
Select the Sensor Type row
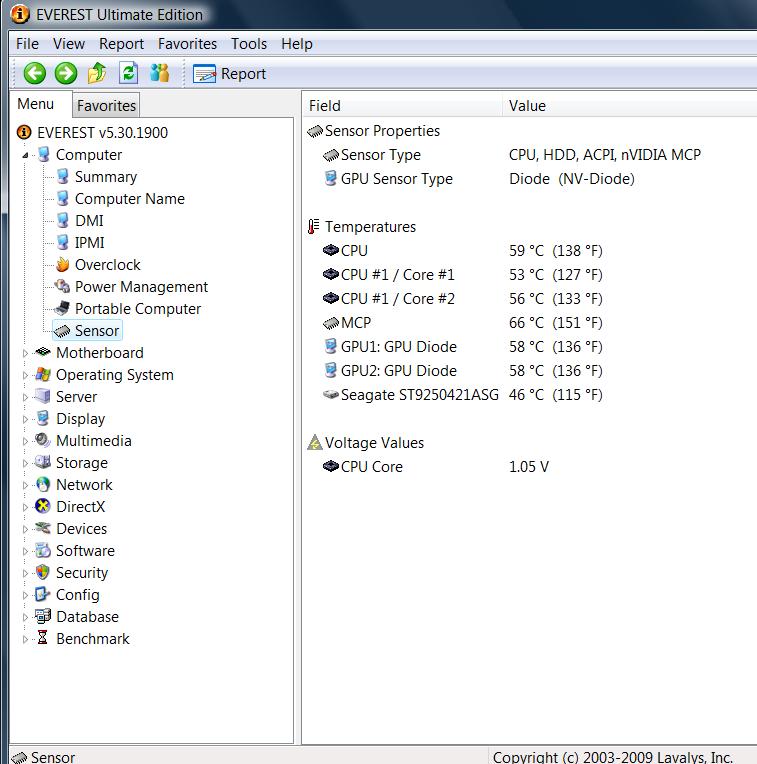pyautogui.click(x=511, y=155)
